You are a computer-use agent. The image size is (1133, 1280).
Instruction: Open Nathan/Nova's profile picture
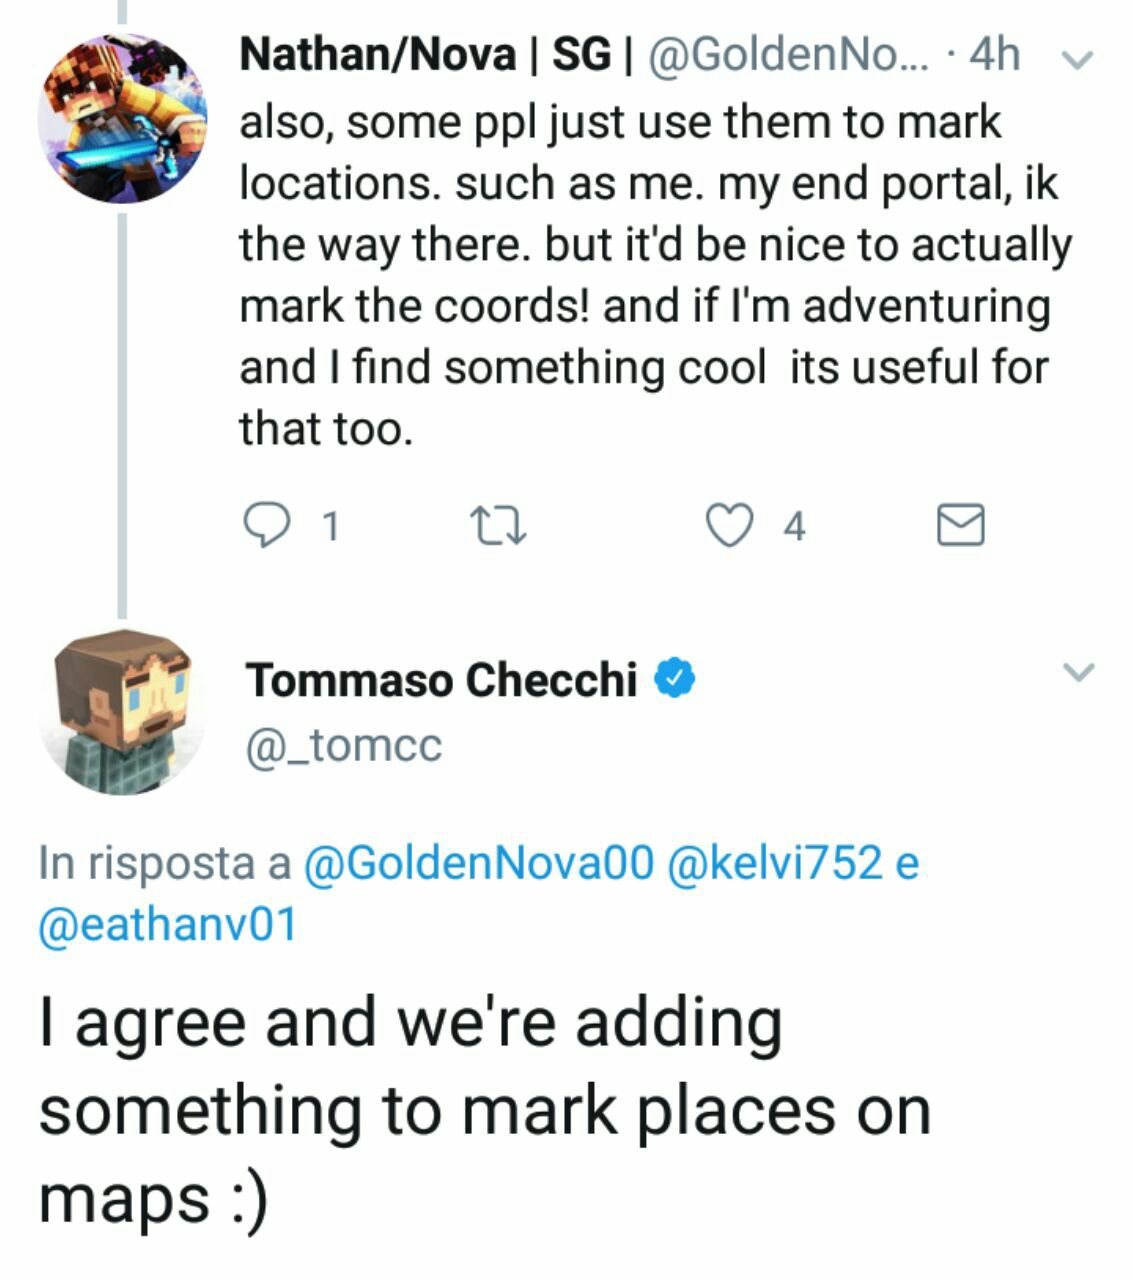click(x=122, y=118)
